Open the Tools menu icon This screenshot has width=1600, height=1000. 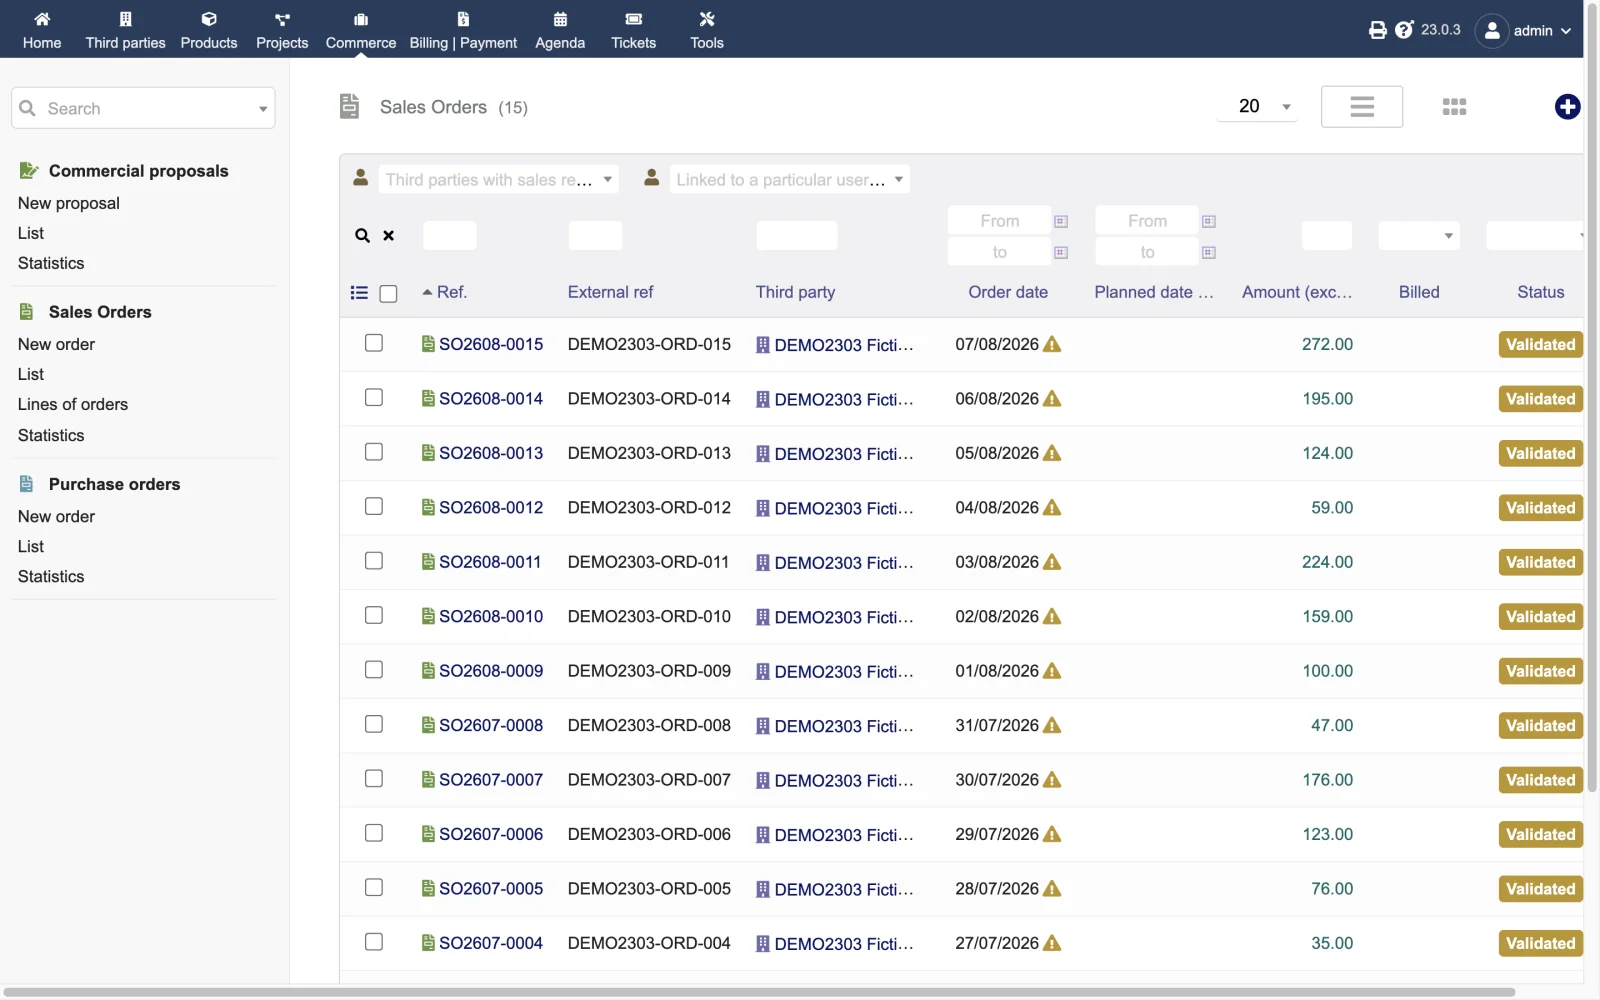tap(707, 19)
